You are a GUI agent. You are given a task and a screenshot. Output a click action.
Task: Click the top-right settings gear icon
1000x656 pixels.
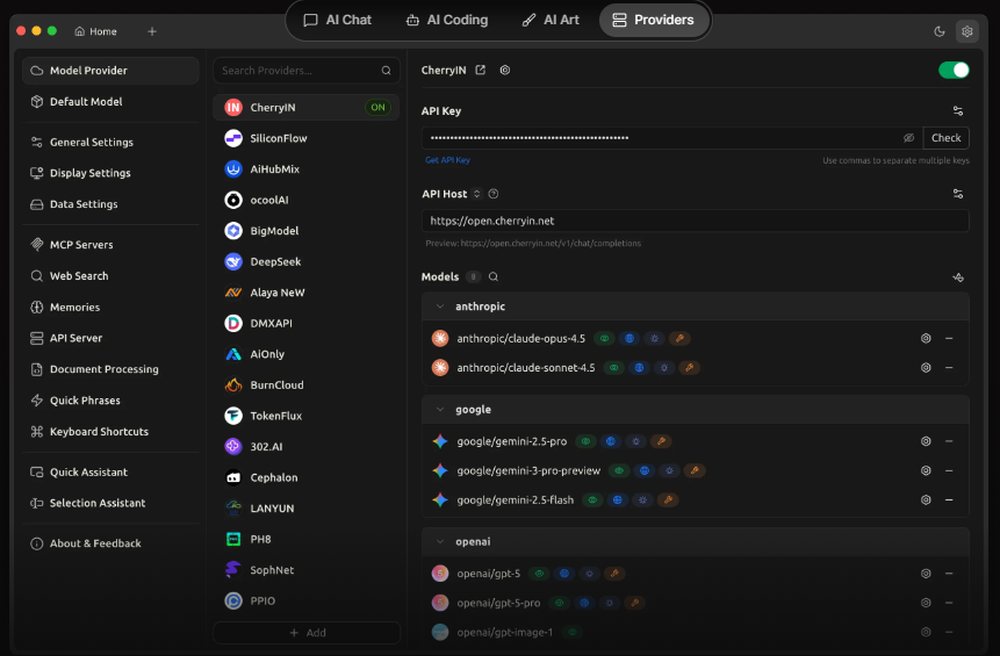(967, 31)
